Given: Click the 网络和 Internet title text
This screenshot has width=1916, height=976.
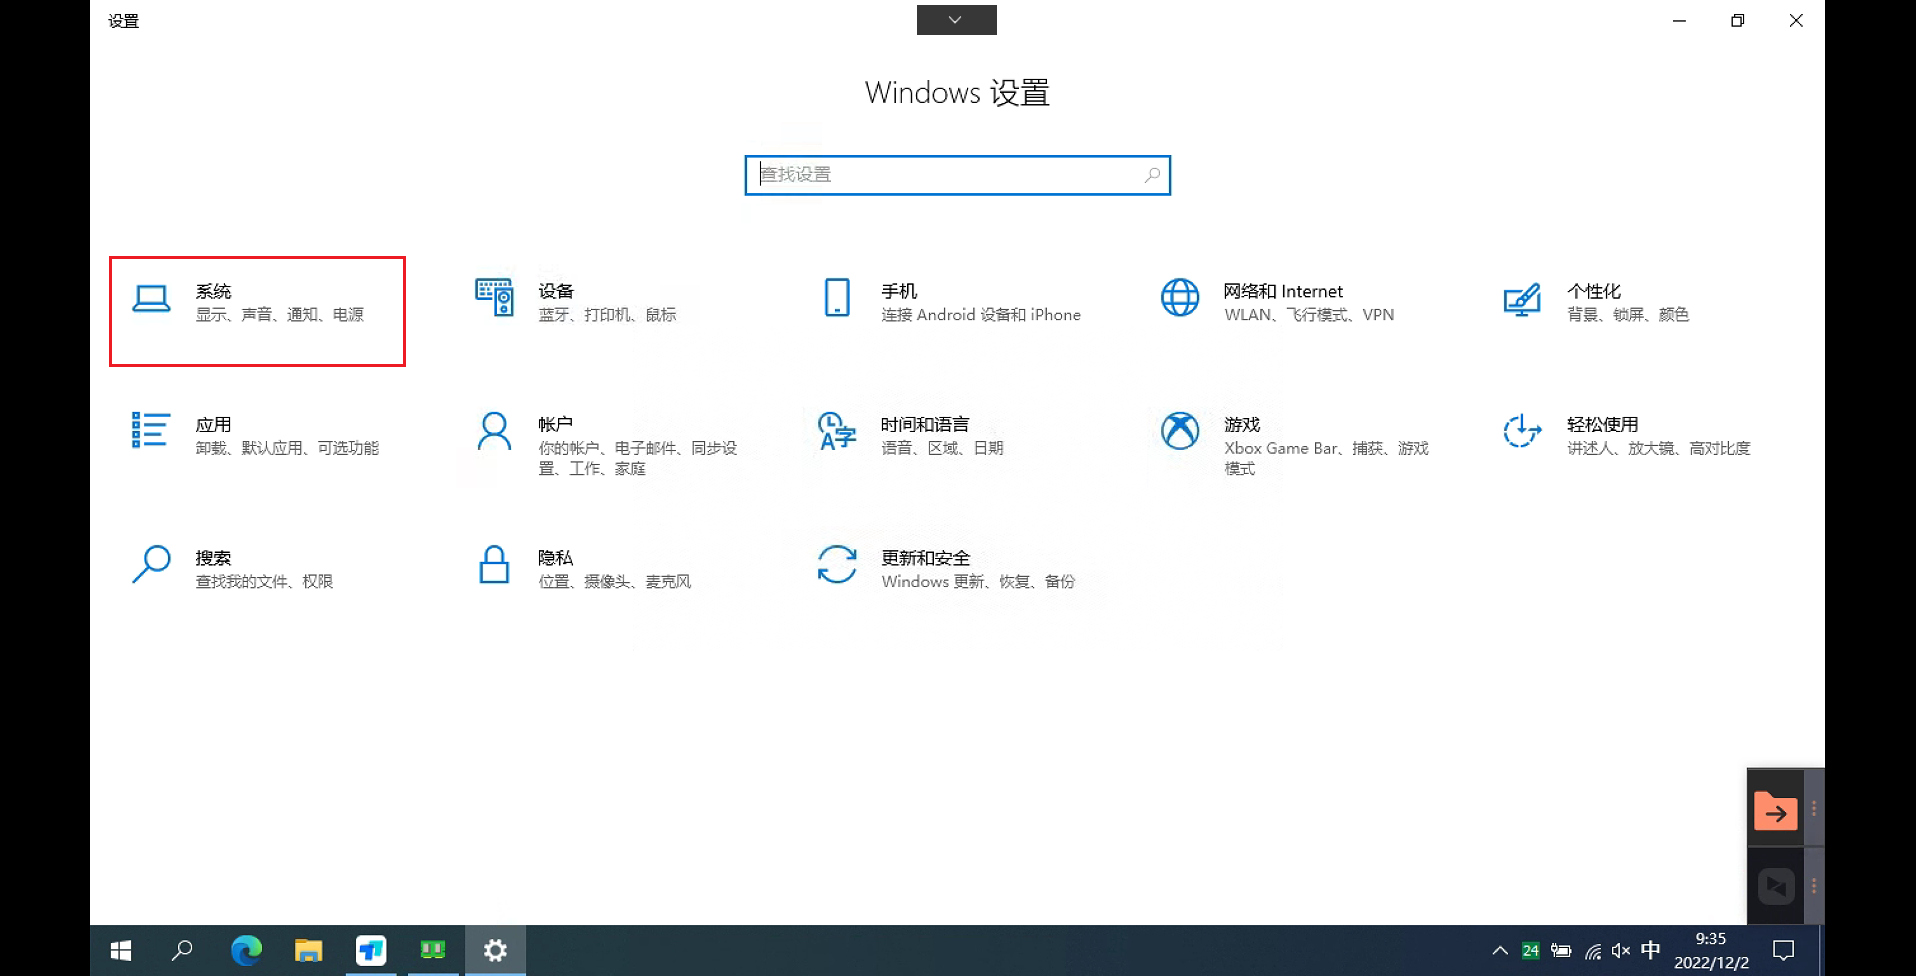Looking at the screenshot, I should 1283,291.
